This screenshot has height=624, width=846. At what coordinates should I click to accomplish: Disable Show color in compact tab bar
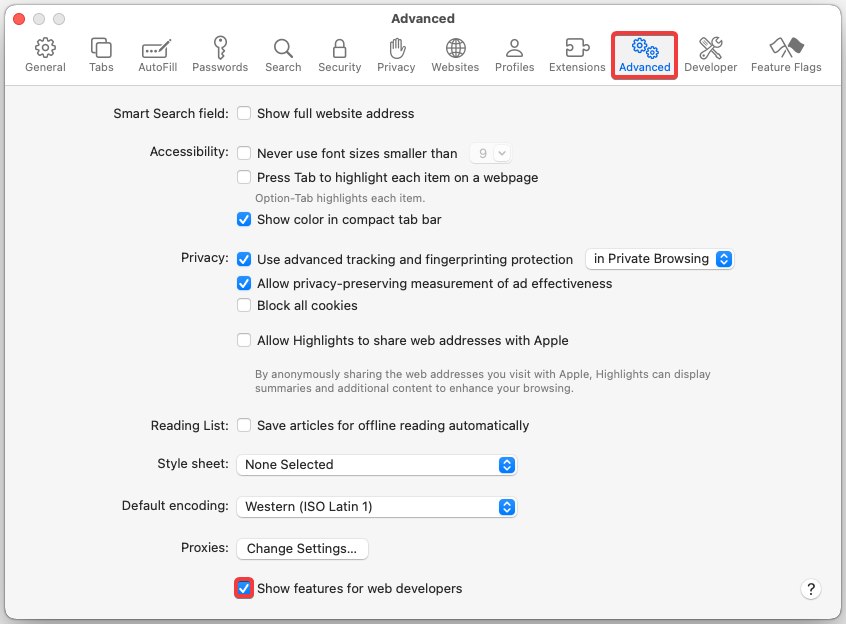pos(244,220)
